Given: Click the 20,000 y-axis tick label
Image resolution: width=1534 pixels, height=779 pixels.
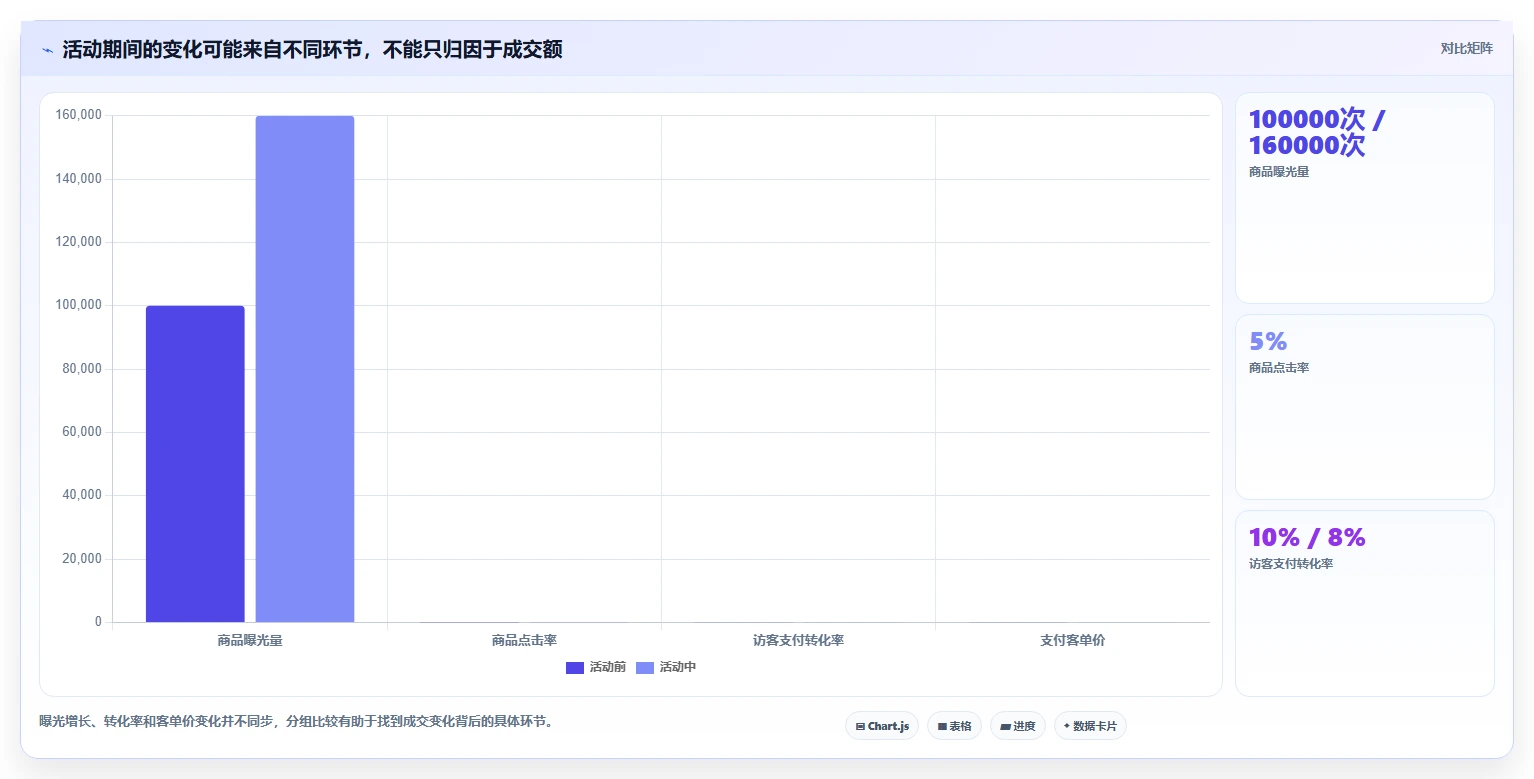Looking at the screenshot, I should click(82, 558).
